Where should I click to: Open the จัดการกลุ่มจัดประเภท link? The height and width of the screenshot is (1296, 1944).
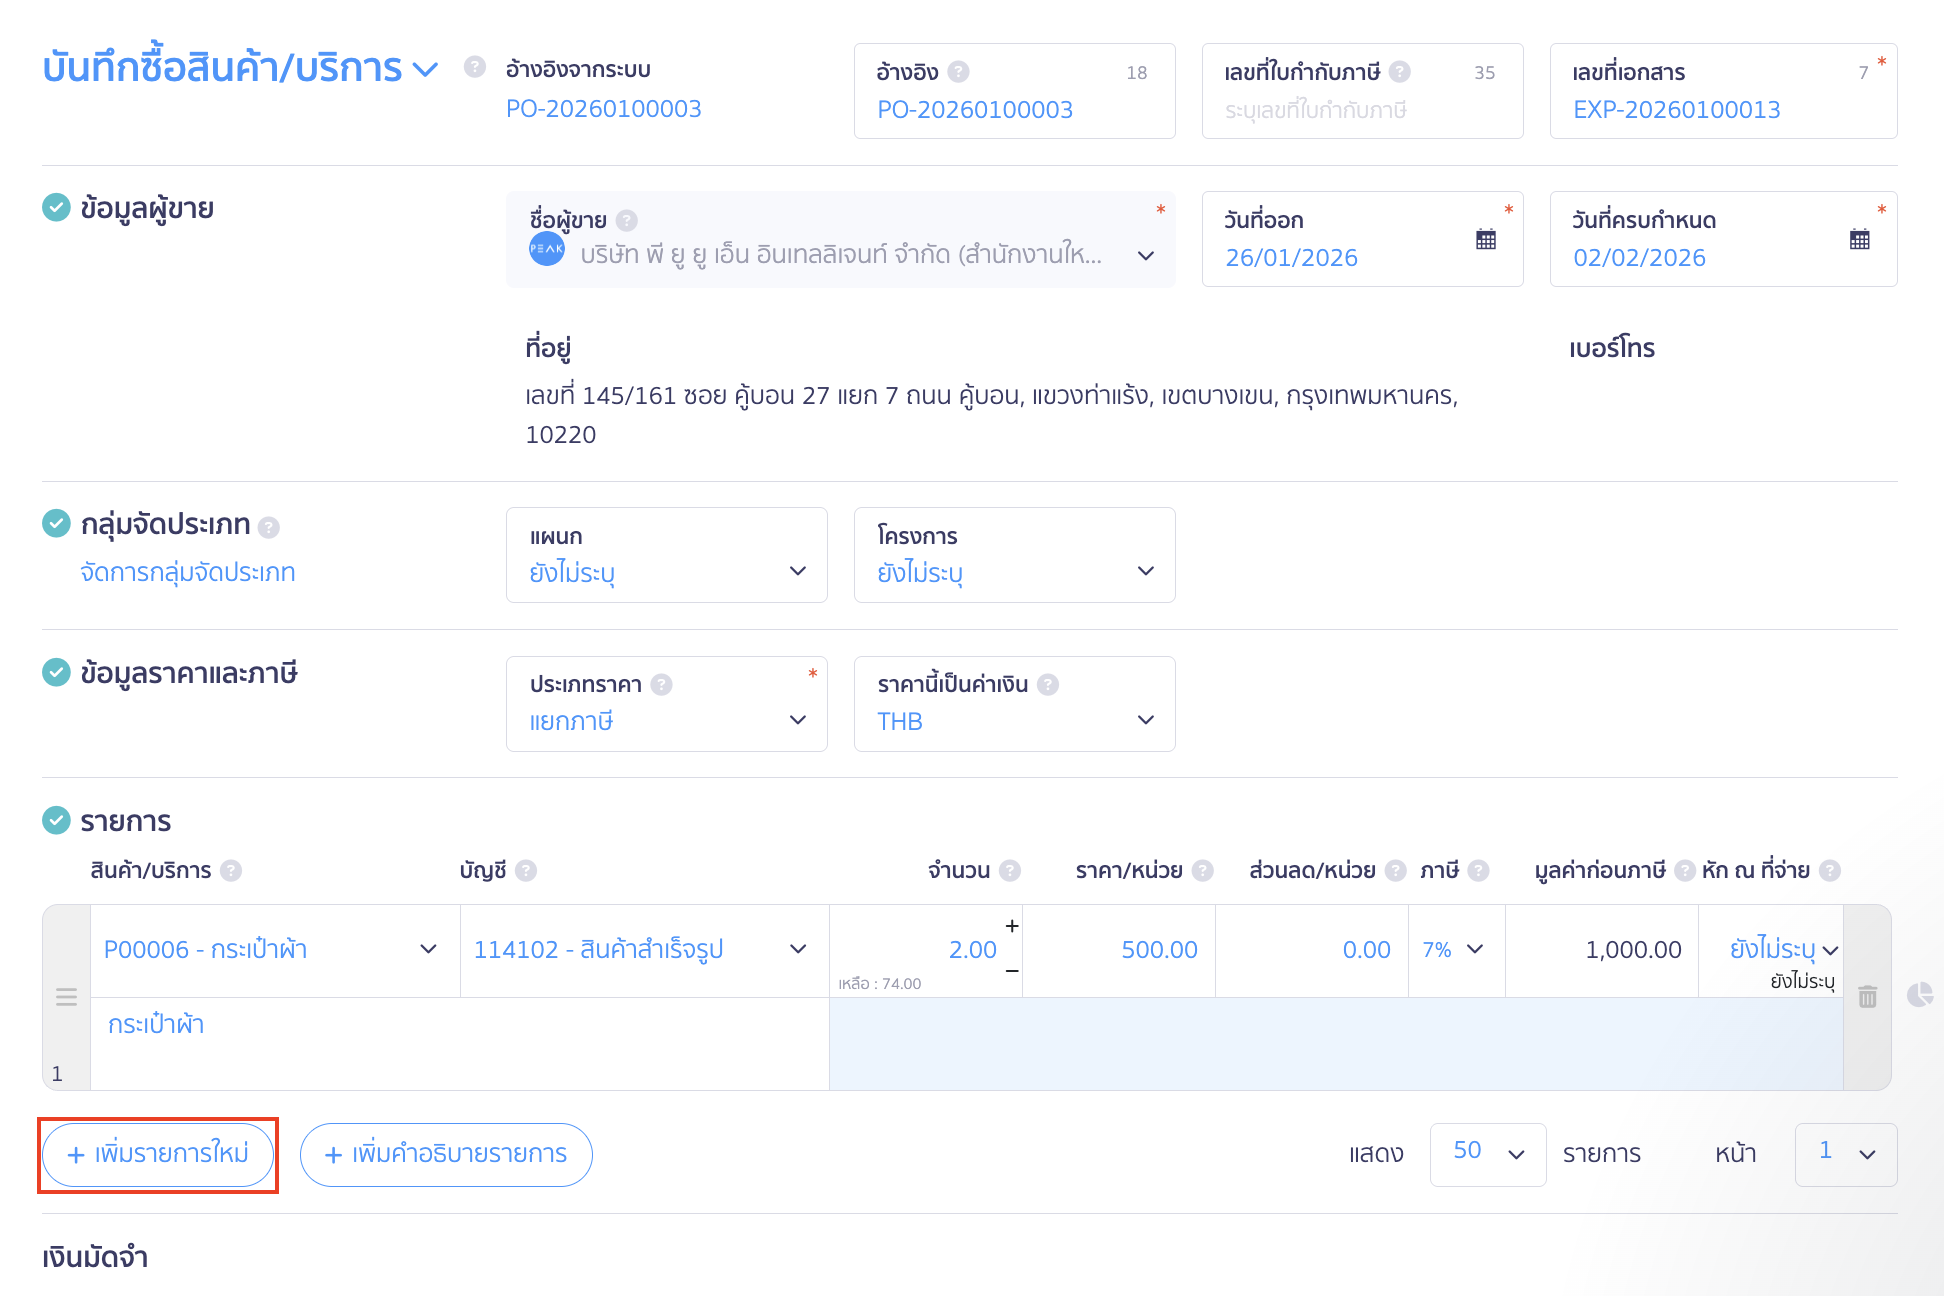(x=188, y=572)
